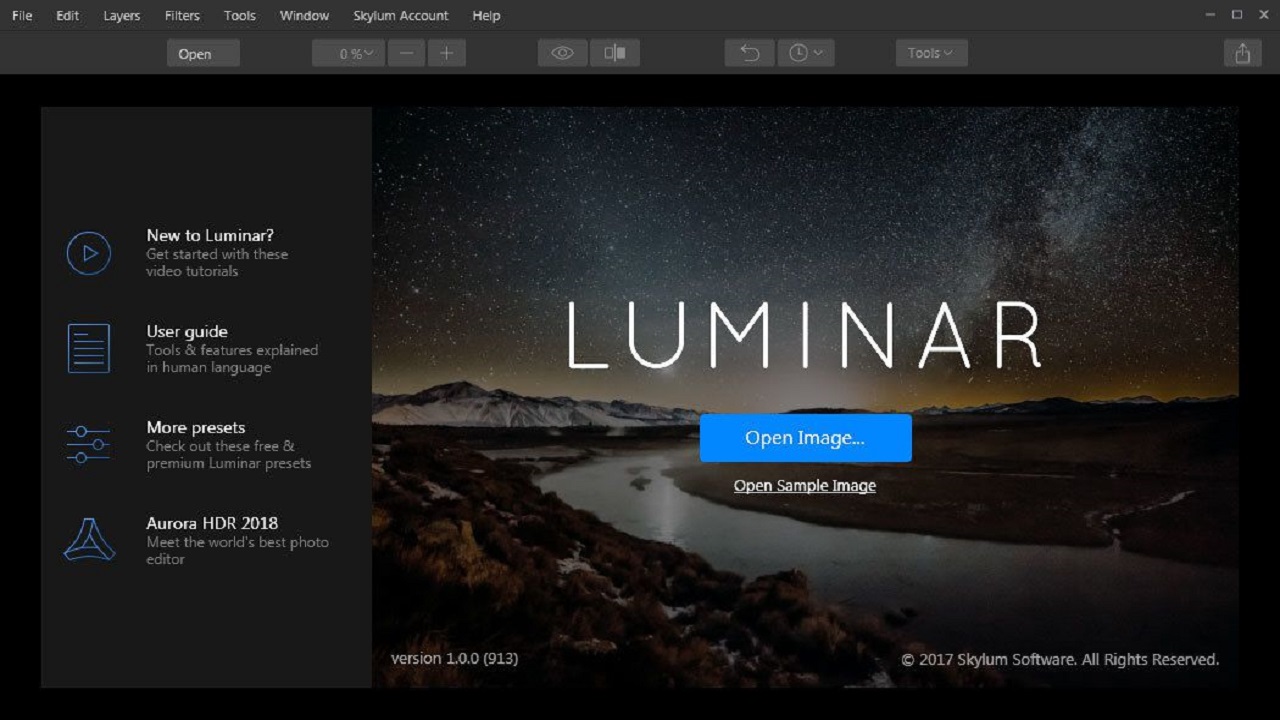Screen dimensions: 1280x720
Task: Click the Open Sample Image link
Action: click(x=805, y=486)
